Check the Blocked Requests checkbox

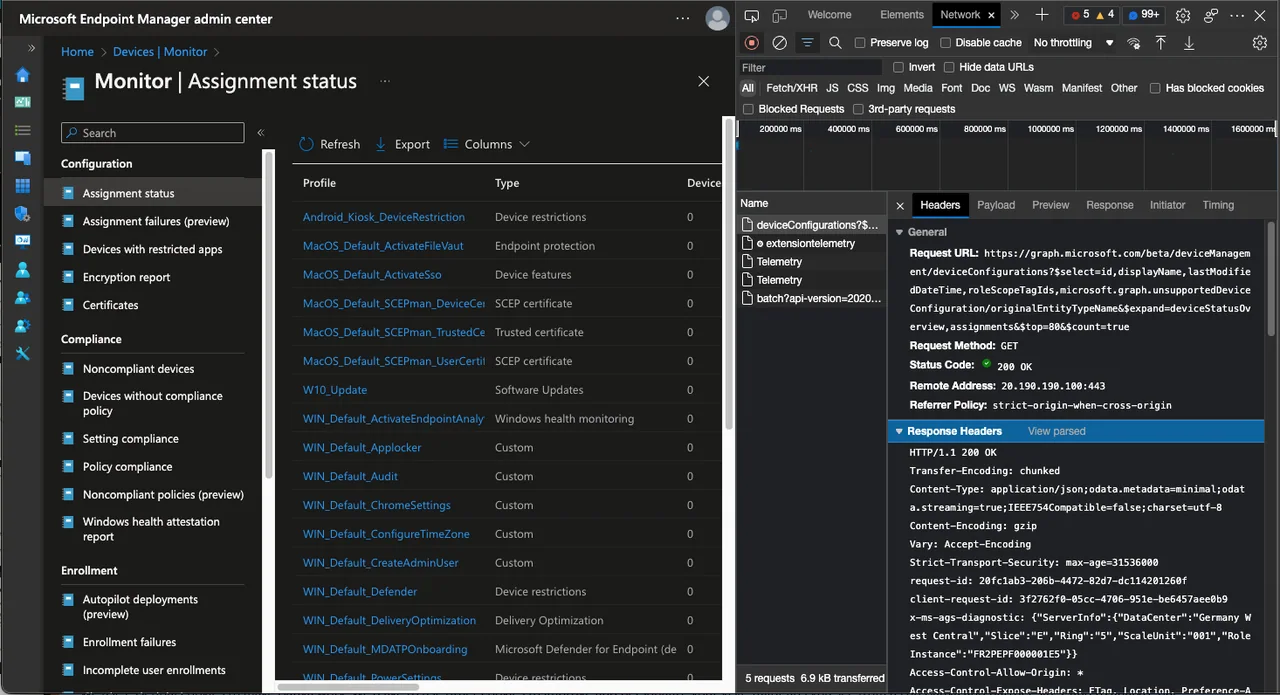[748, 109]
